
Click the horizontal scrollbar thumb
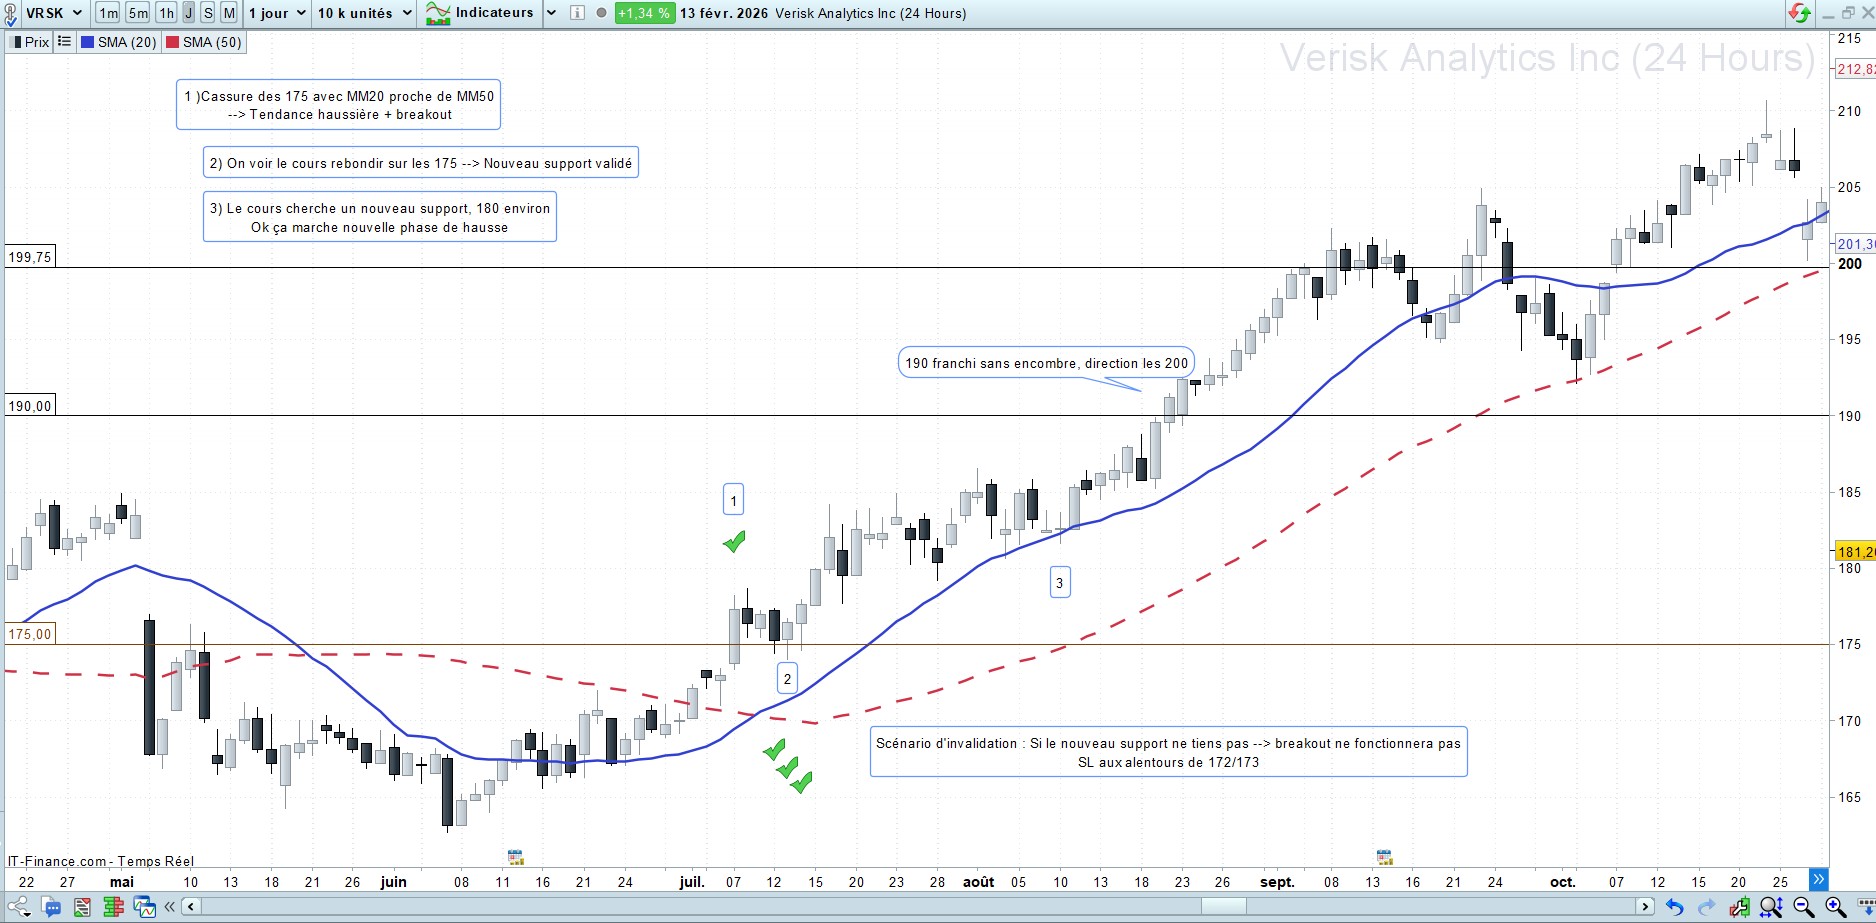tap(1223, 907)
